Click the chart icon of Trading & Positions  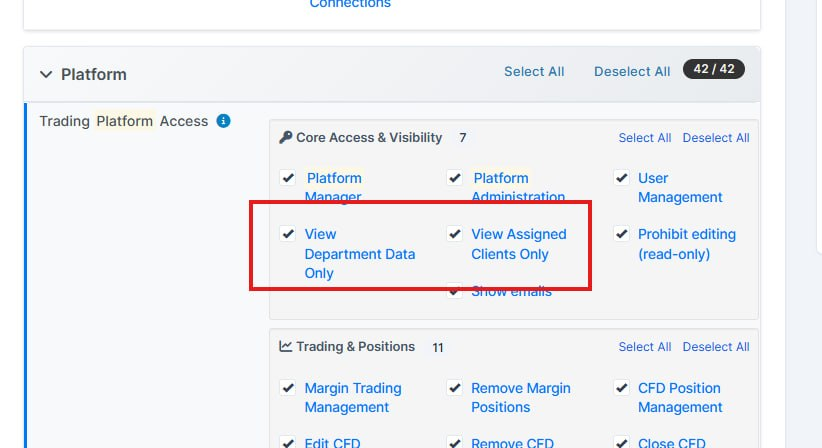[x=286, y=346]
